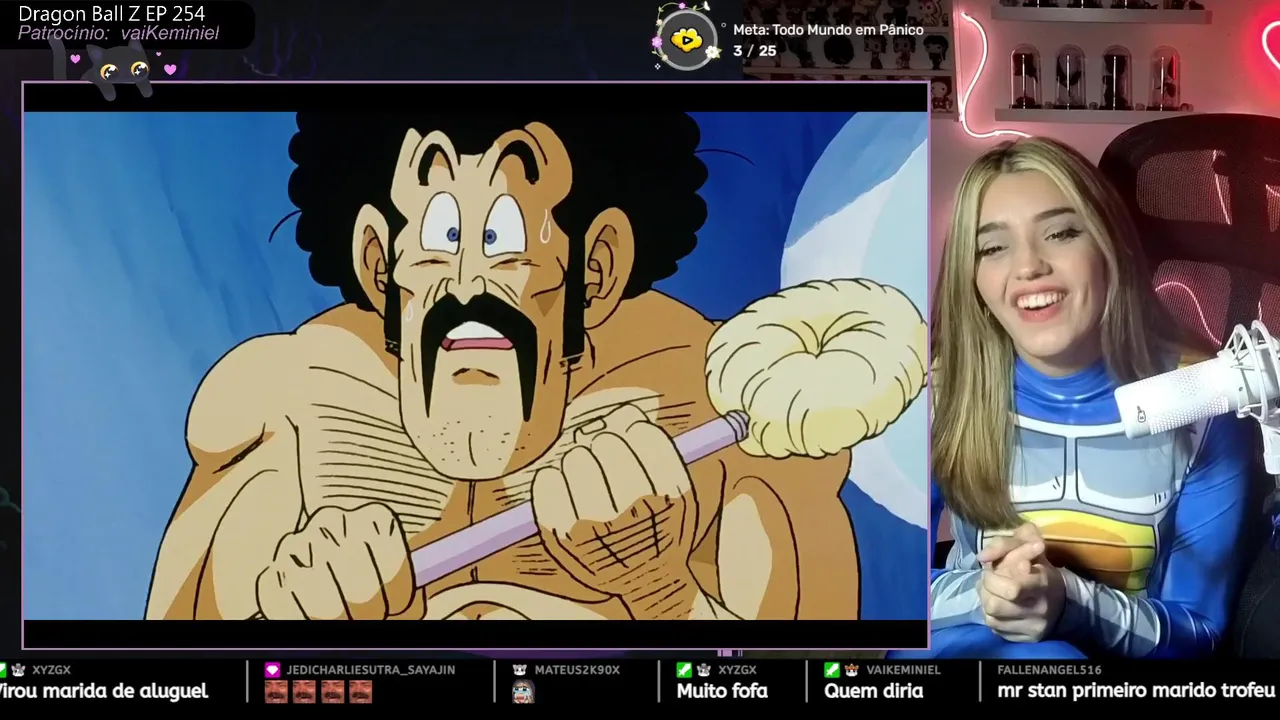Click the 'Dragon Ball Z EP 254' title

(111, 14)
